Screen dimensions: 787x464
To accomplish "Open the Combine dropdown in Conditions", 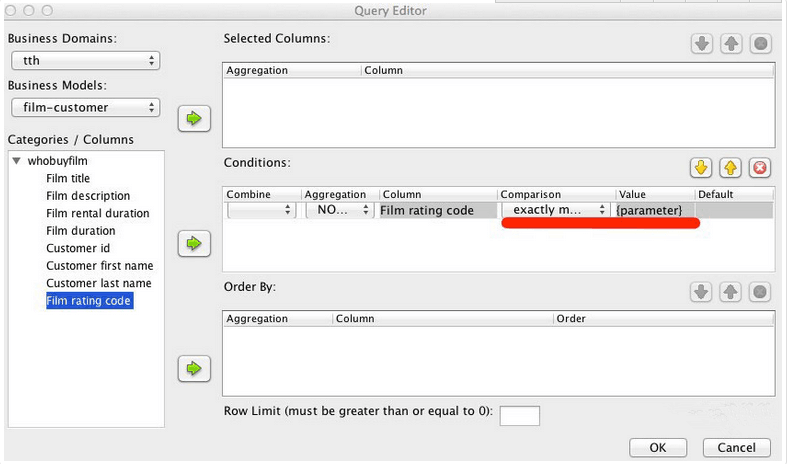I will [261, 210].
